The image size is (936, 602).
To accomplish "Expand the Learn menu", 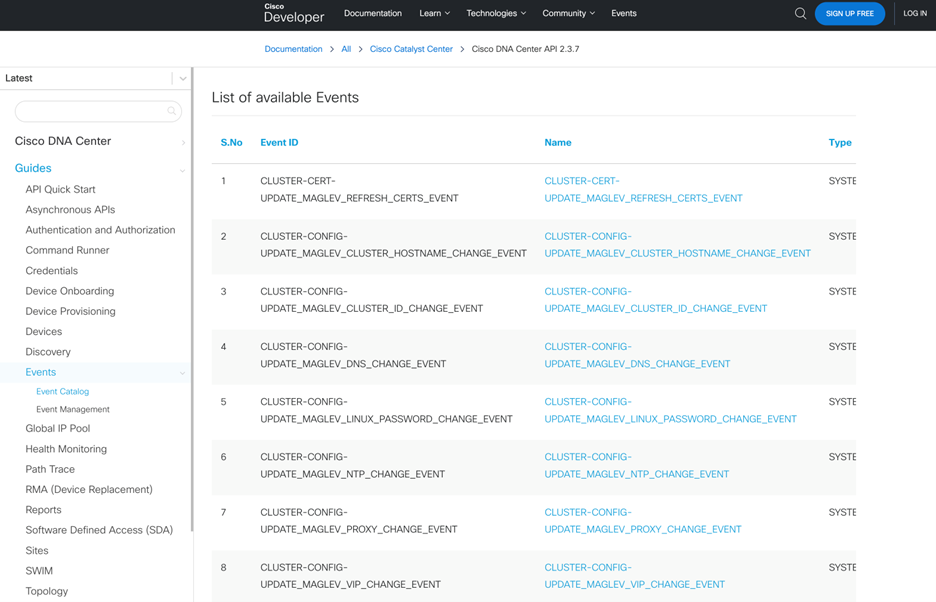I will tap(434, 14).
